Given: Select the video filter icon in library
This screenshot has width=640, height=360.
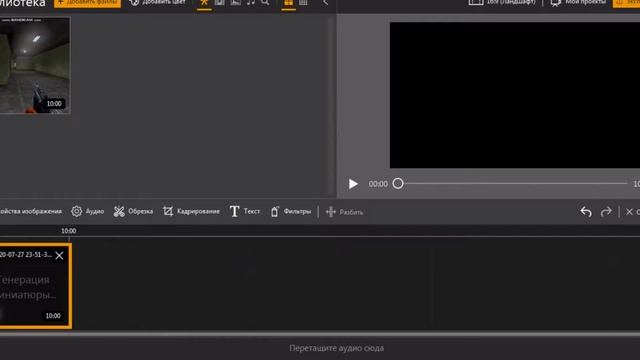Looking at the screenshot, I should [220, 2].
